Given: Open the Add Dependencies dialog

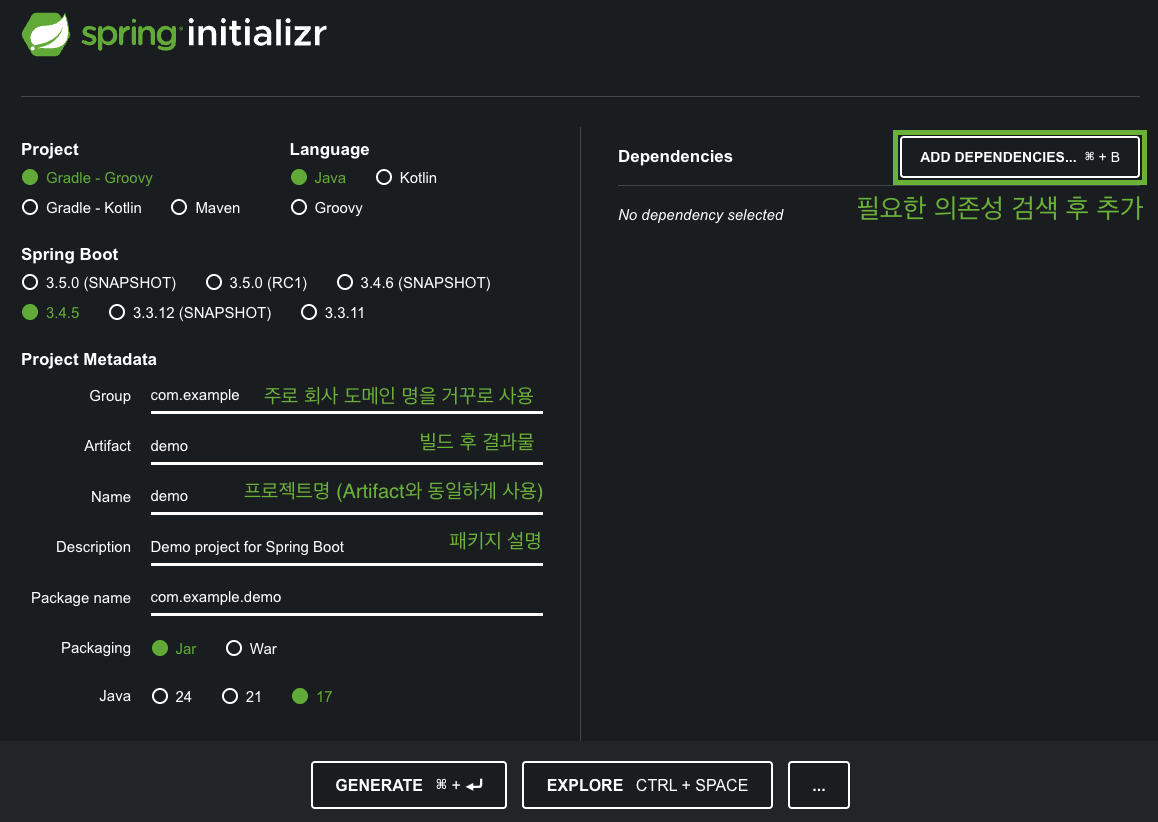Looking at the screenshot, I should (x=1020, y=157).
